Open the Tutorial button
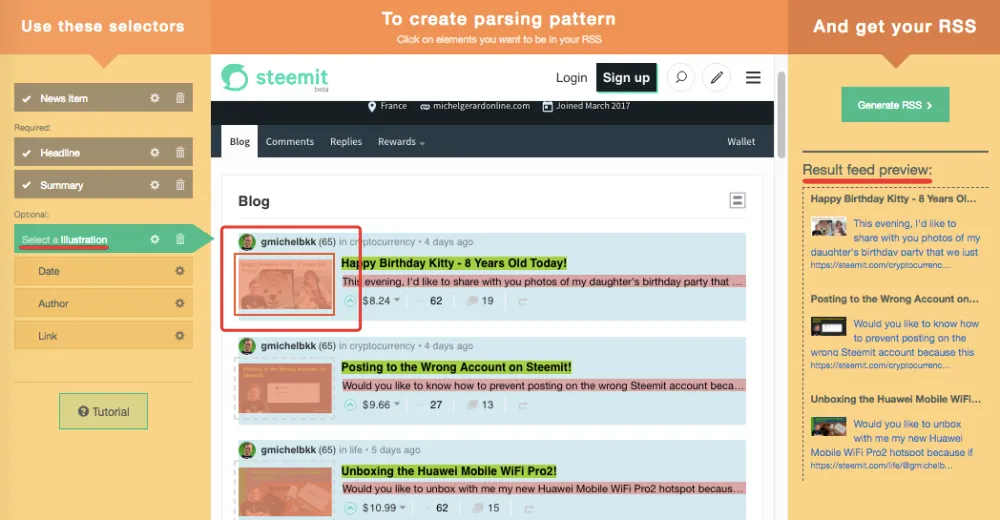The image size is (1000, 520). click(x=103, y=412)
